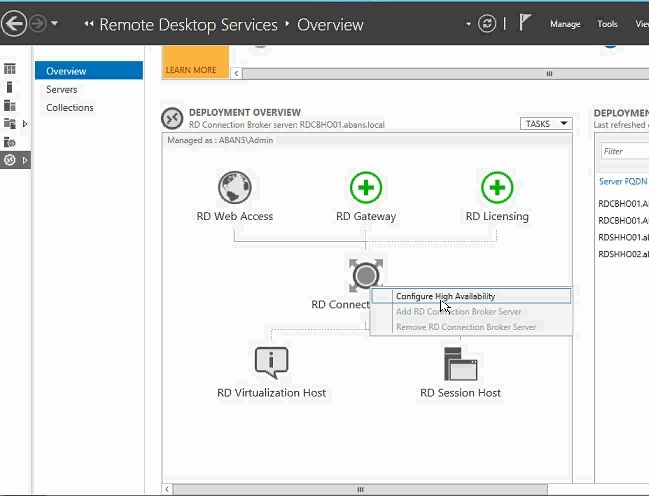Click the IIS sidebar icon
This screenshot has width=649, height=496.
10,142
